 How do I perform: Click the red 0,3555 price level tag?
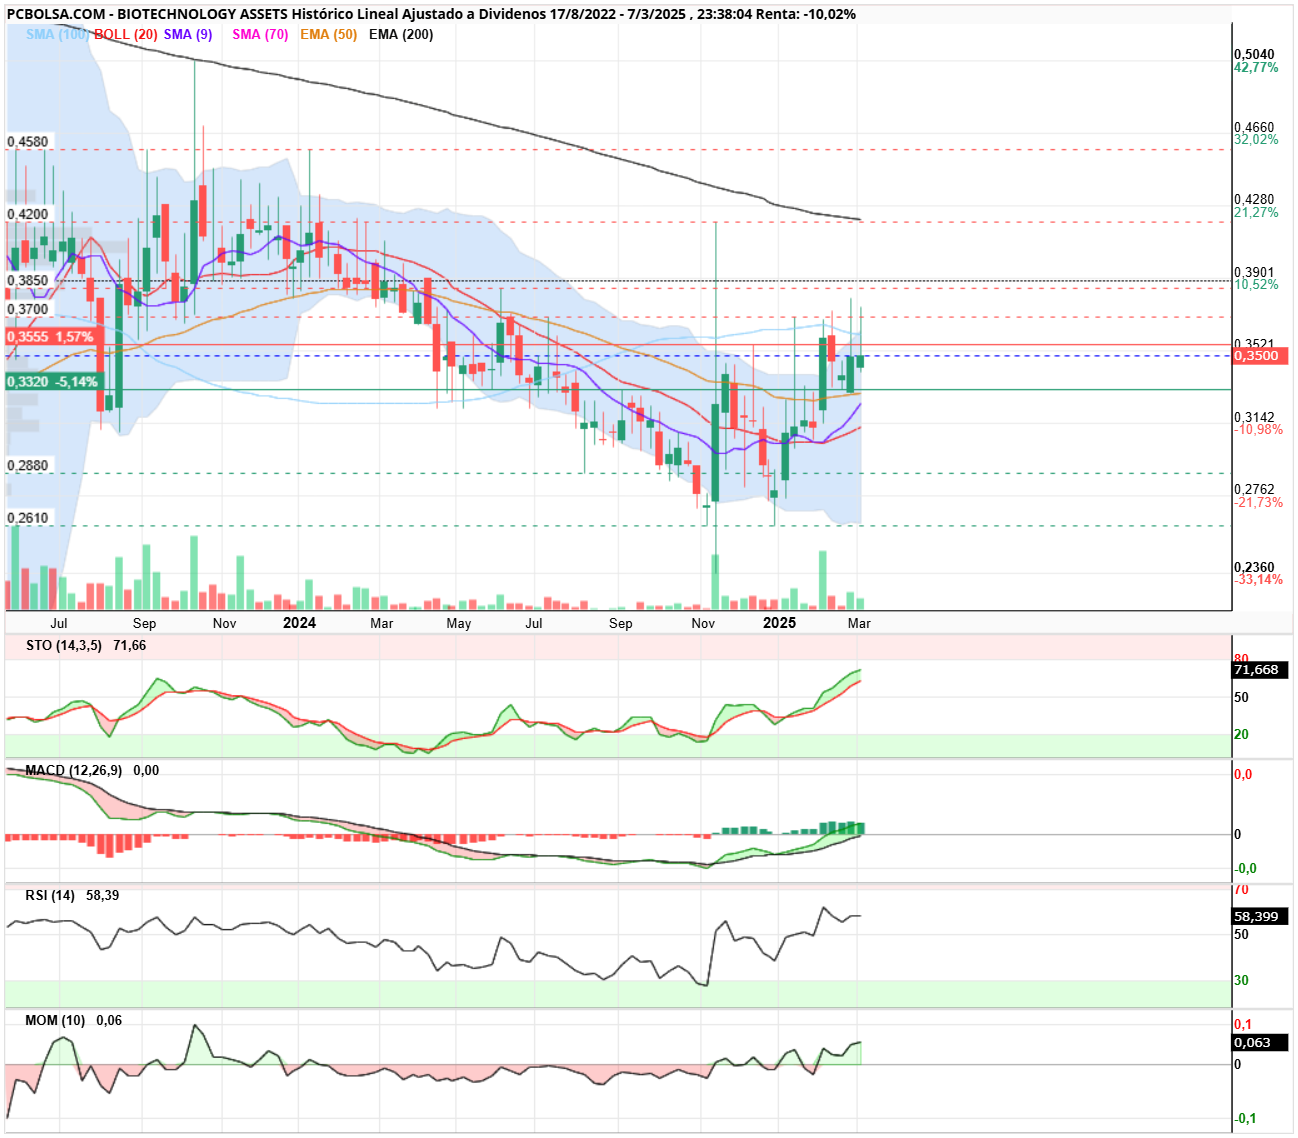50,337
